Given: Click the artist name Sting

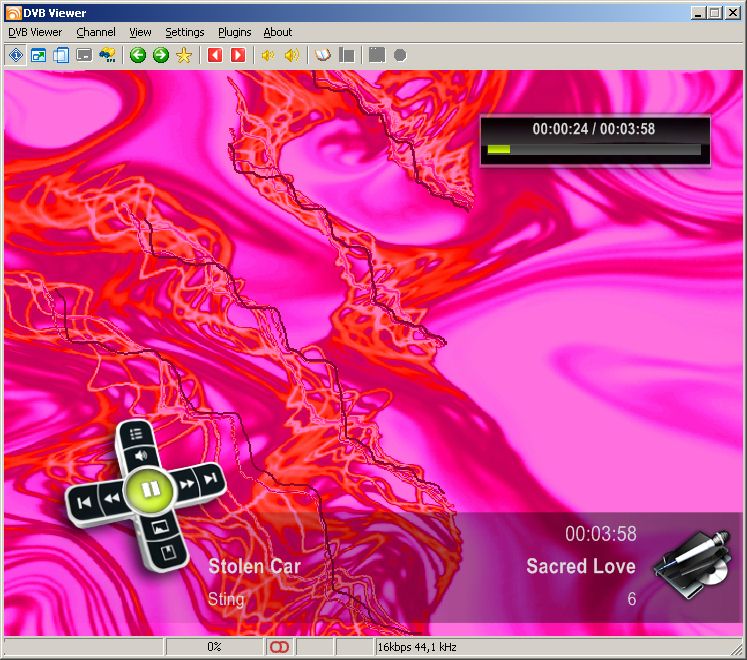Looking at the screenshot, I should [226, 599].
